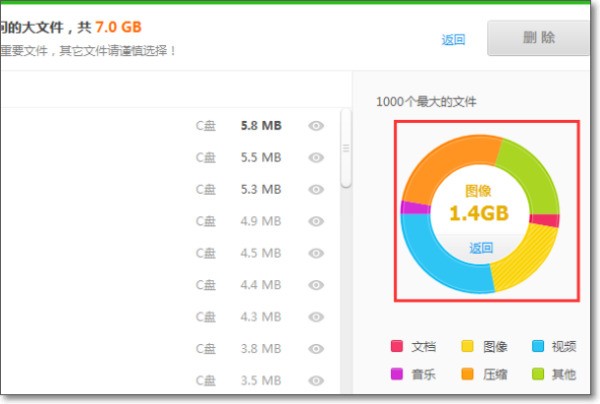The height and width of the screenshot is (404, 600).
Task: Open eye icon on the 3.5 MB row
Action: point(316,381)
